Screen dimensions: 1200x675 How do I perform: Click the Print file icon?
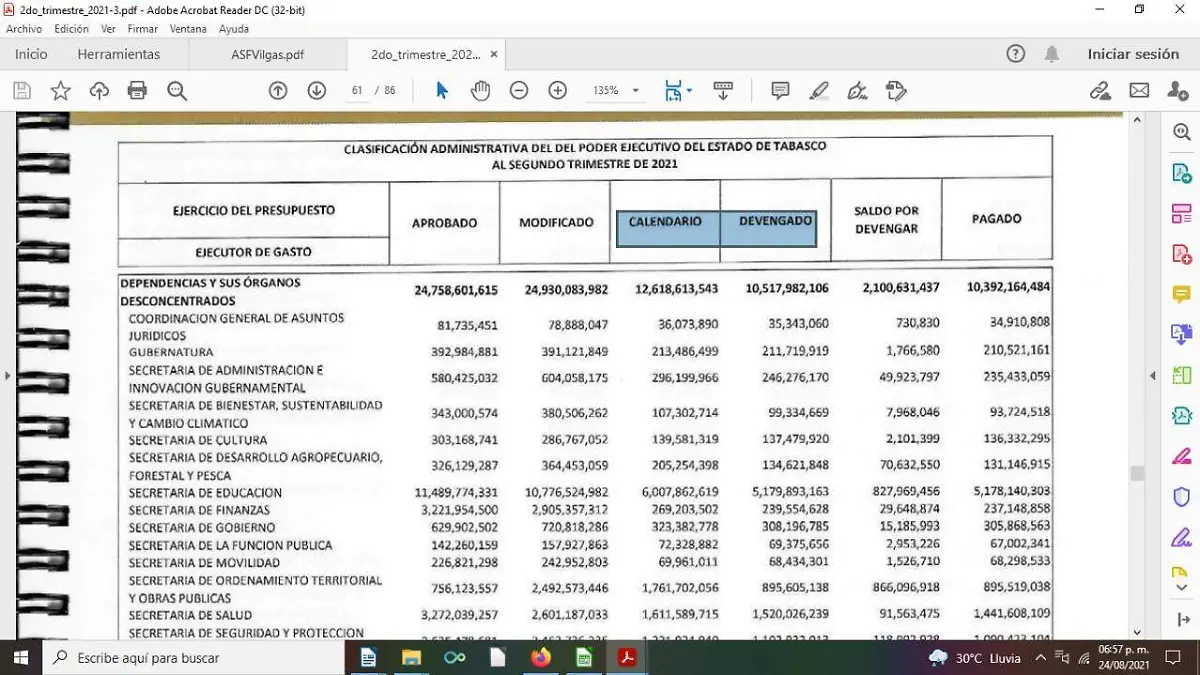pyautogui.click(x=137, y=91)
